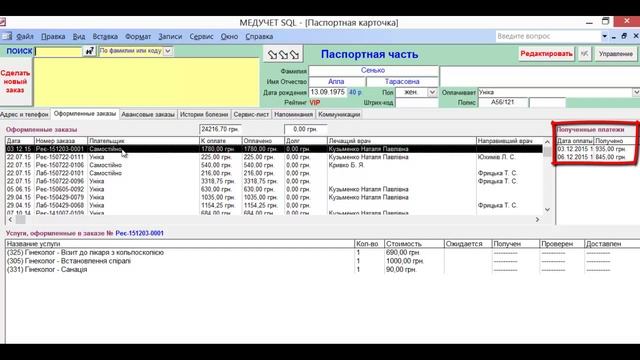The height and width of the screenshot is (360, 640).
Task: Open the Сервис menu
Action: (x=201, y=36)
